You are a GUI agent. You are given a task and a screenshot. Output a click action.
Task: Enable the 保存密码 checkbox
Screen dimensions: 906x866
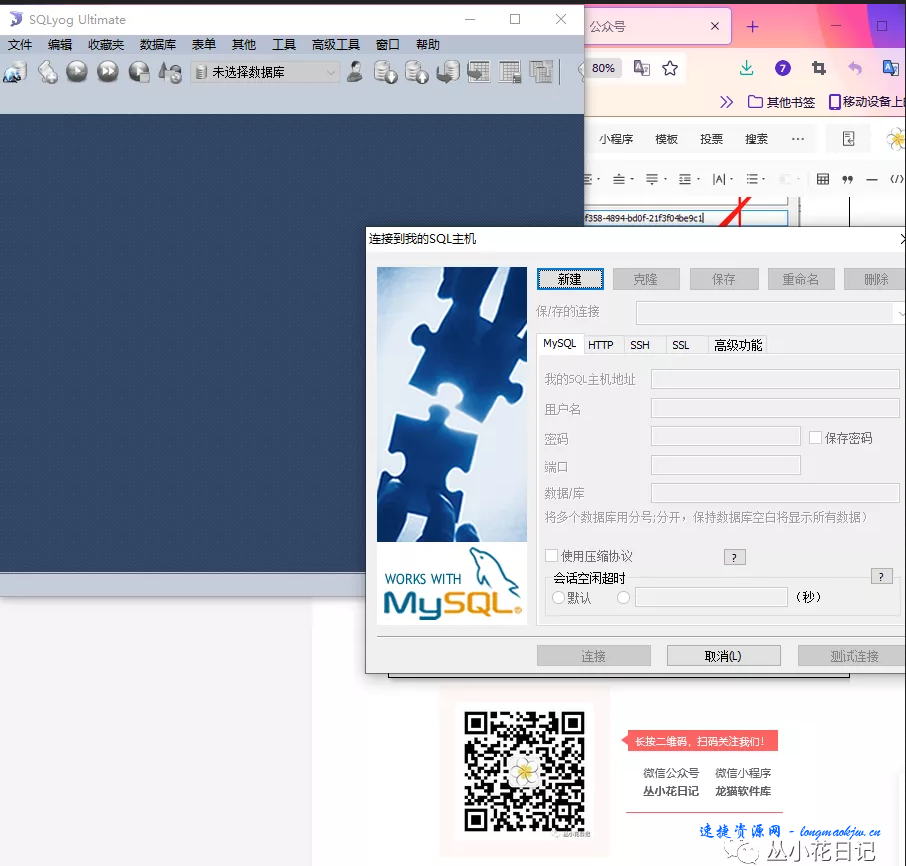pyautogui.click(x=815, y=437)
